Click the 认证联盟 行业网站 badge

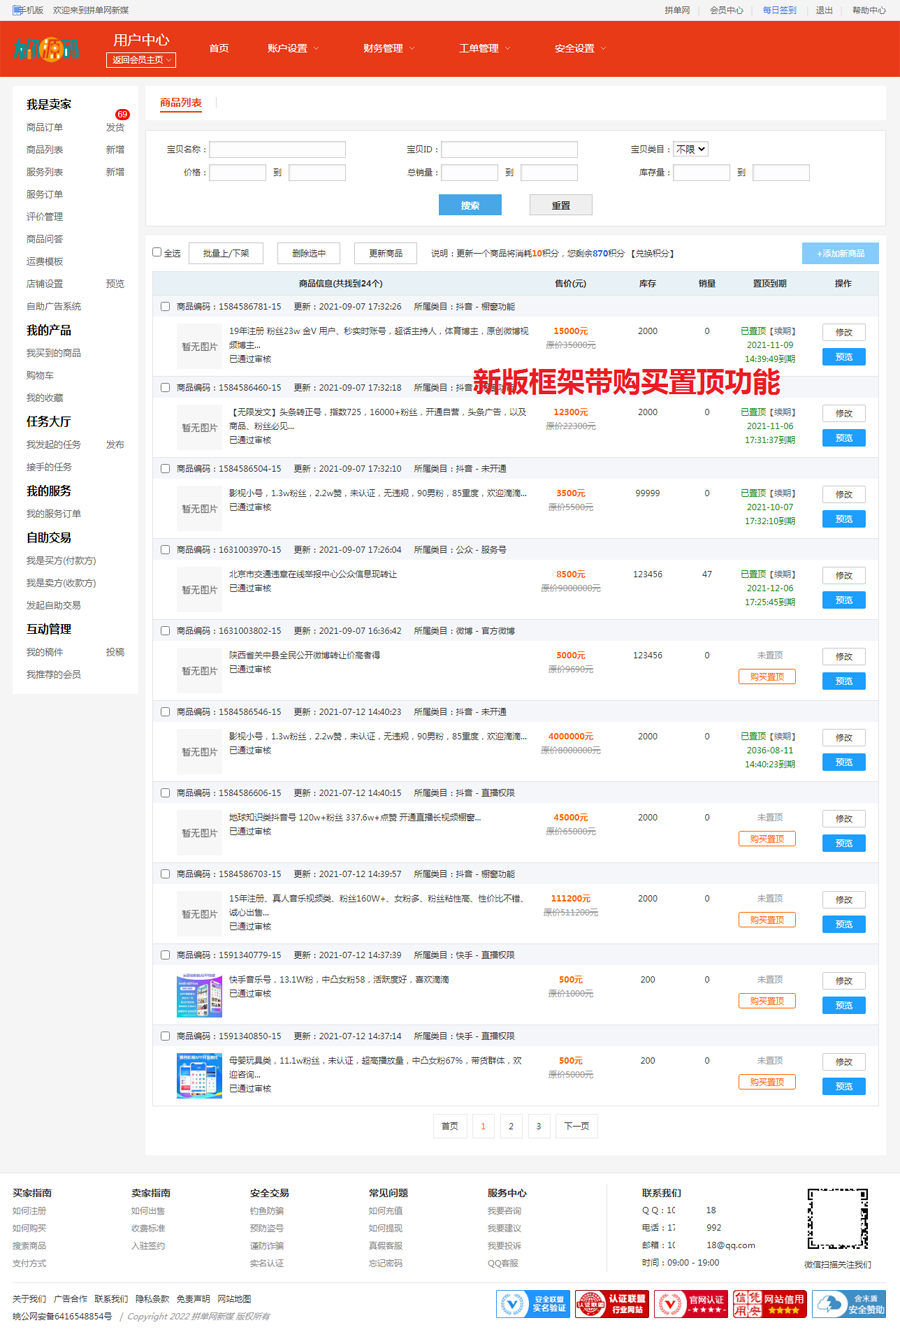click(x=611, y=1304)
